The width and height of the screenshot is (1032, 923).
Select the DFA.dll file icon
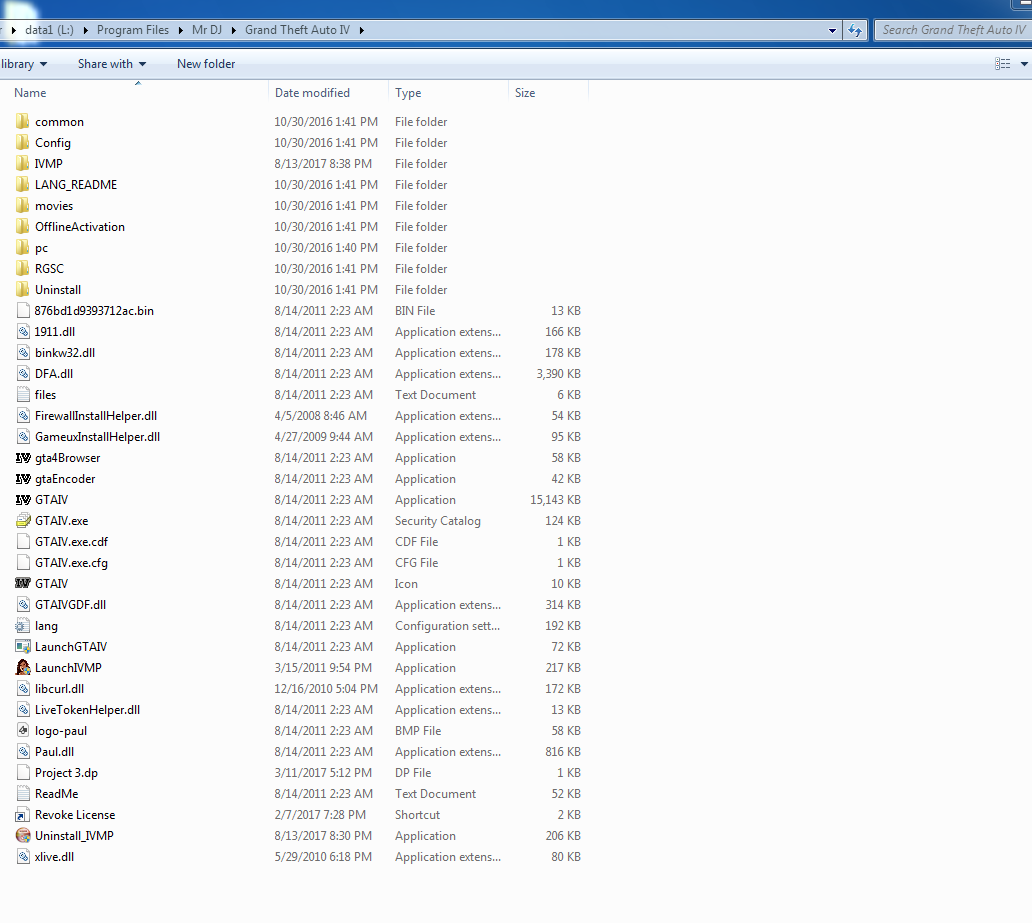coord(23,373)
